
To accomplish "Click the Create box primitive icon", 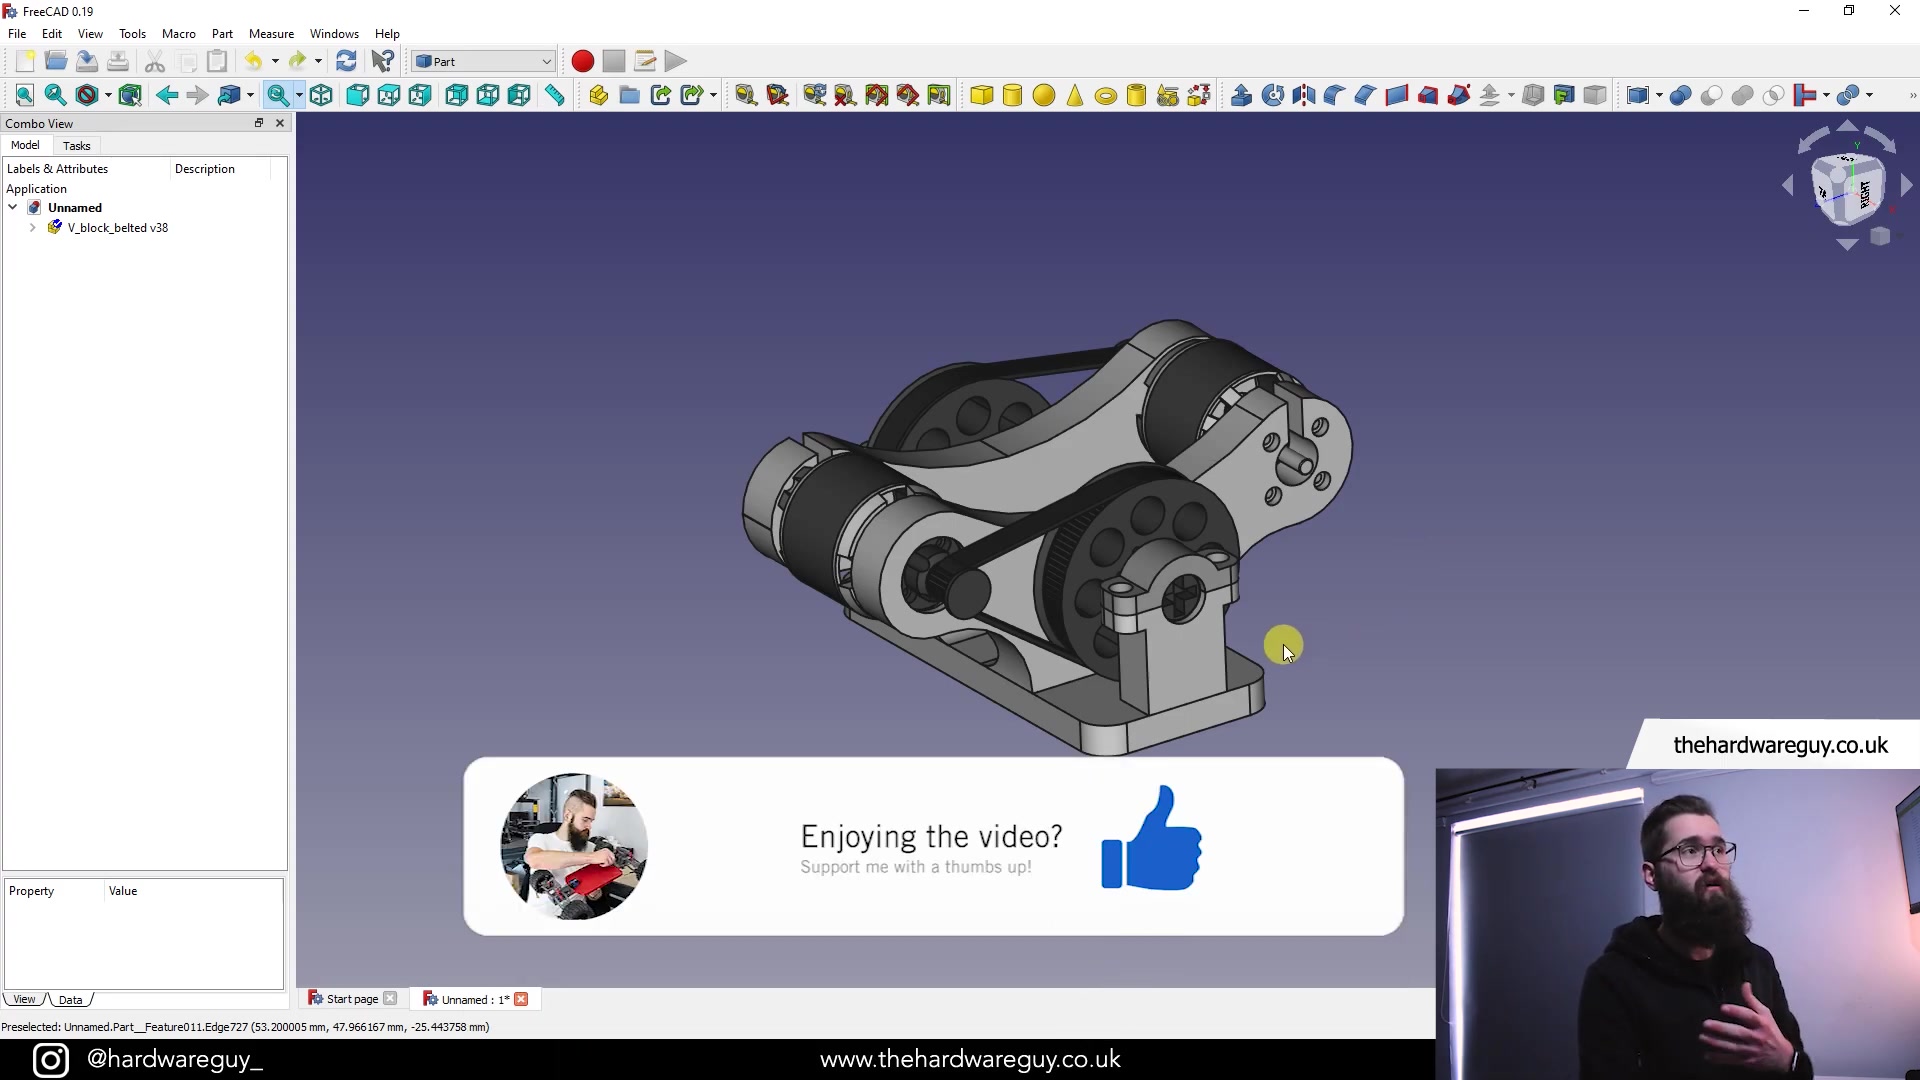I will click(x=981, y=95).
